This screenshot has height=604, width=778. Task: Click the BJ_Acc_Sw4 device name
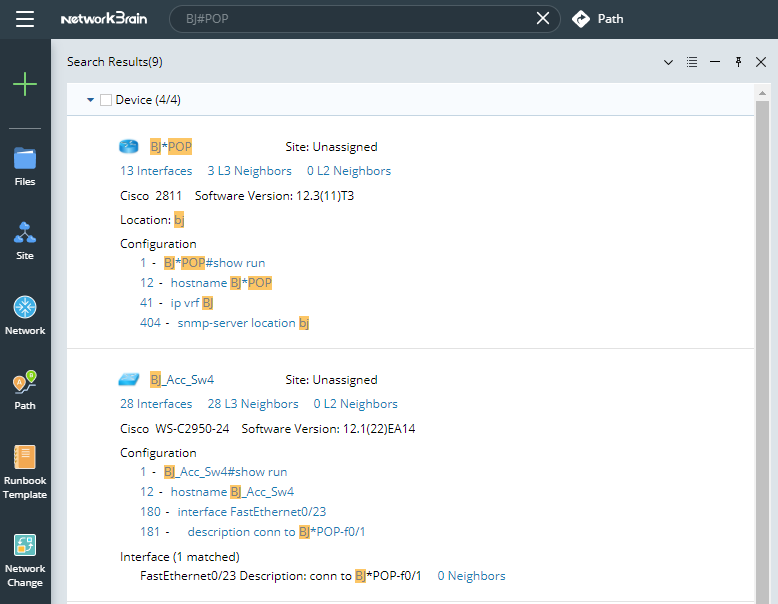tap(182, 380)
